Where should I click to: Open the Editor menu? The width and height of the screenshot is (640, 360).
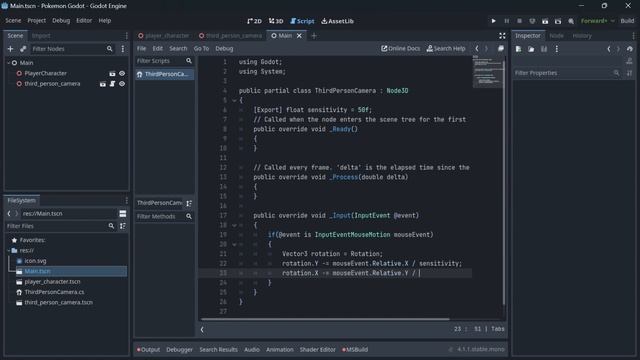click(84, 20)
